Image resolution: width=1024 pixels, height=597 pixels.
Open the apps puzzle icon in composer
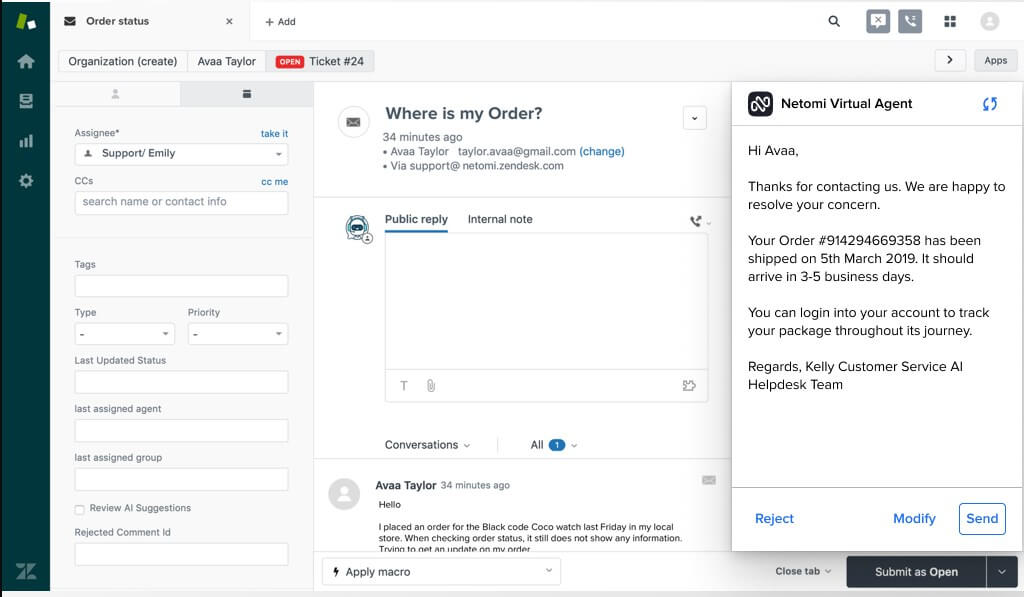click(x=689, y=385)
